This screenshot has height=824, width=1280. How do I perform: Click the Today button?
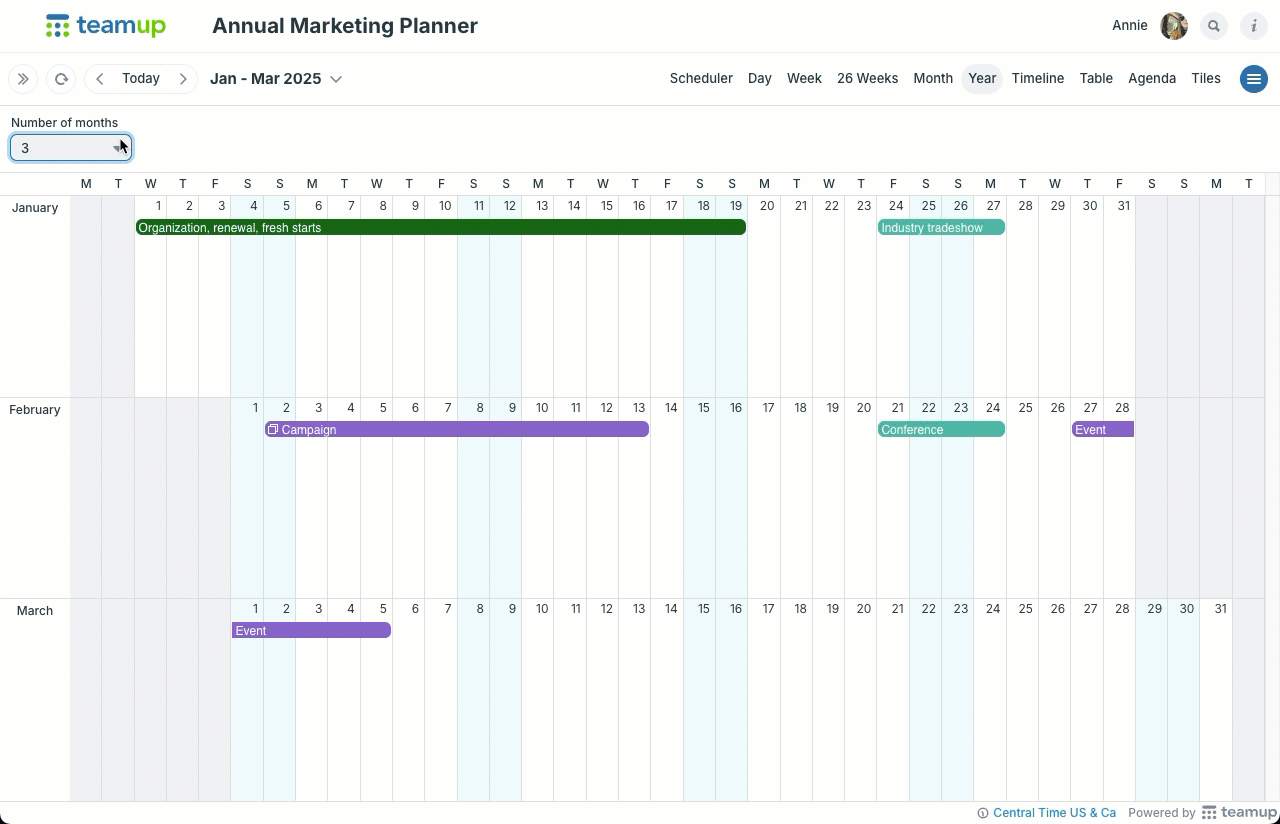coord(141,79)
